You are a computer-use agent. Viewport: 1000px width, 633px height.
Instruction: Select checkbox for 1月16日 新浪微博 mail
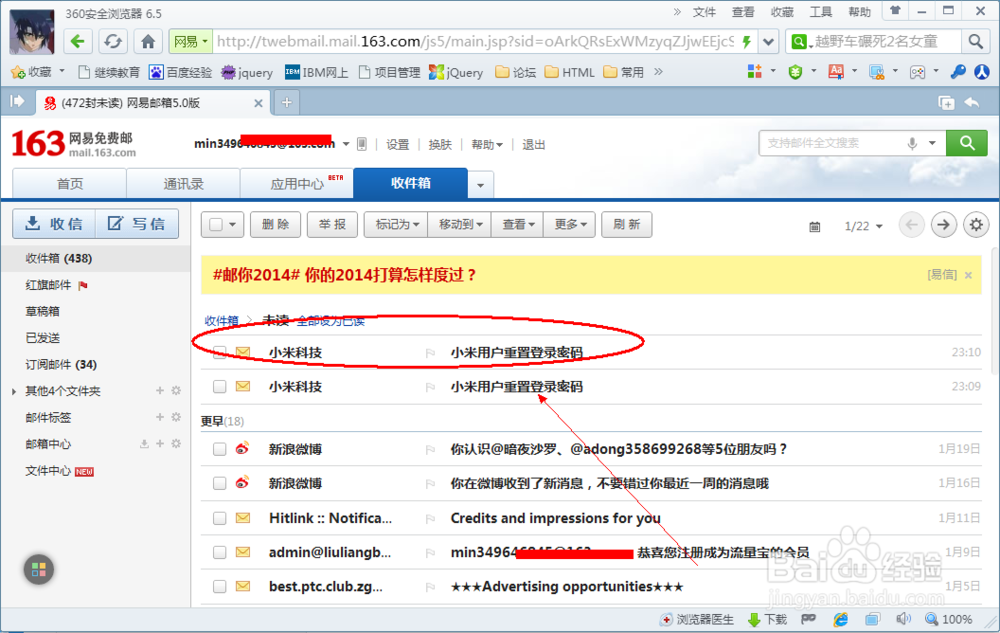(219, 483)
